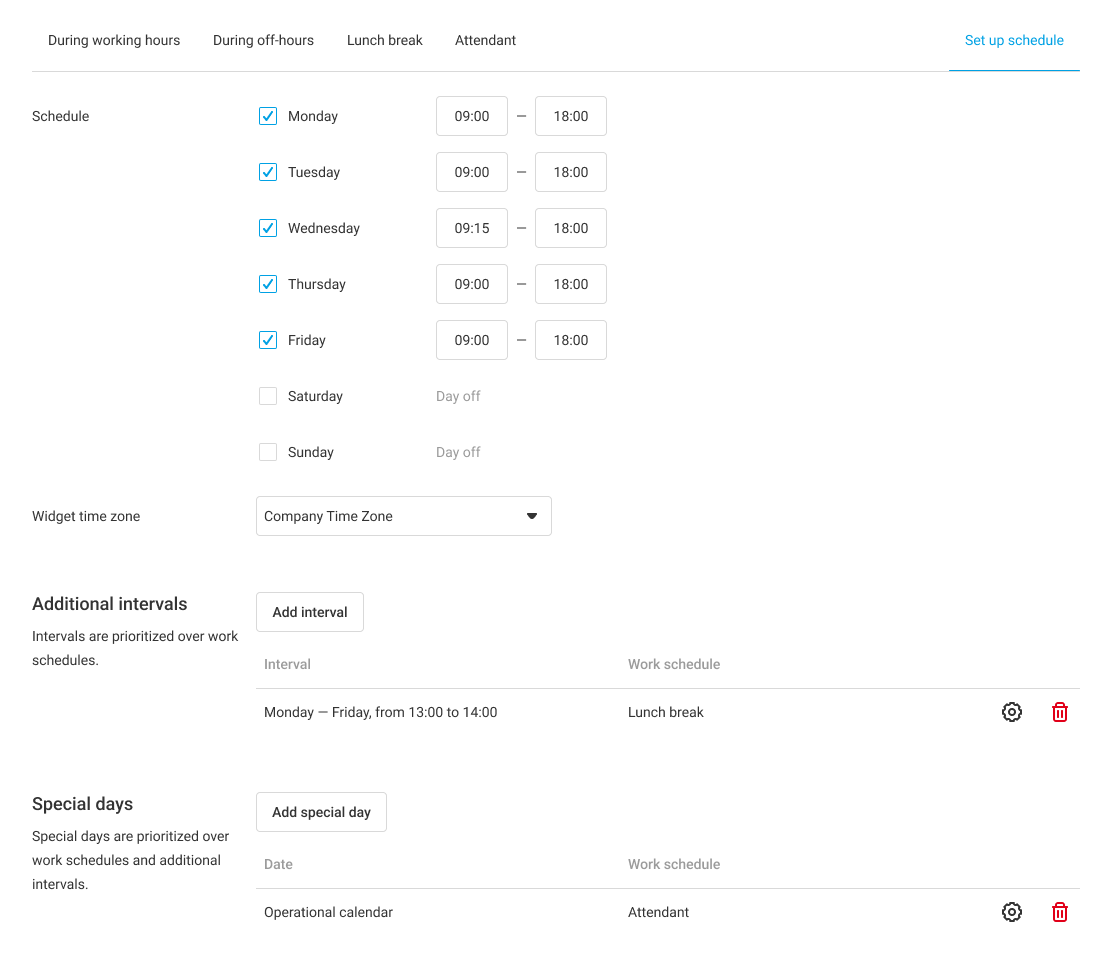
Task: Open the Widget time zone dropdown
Action: click(403, 516)
